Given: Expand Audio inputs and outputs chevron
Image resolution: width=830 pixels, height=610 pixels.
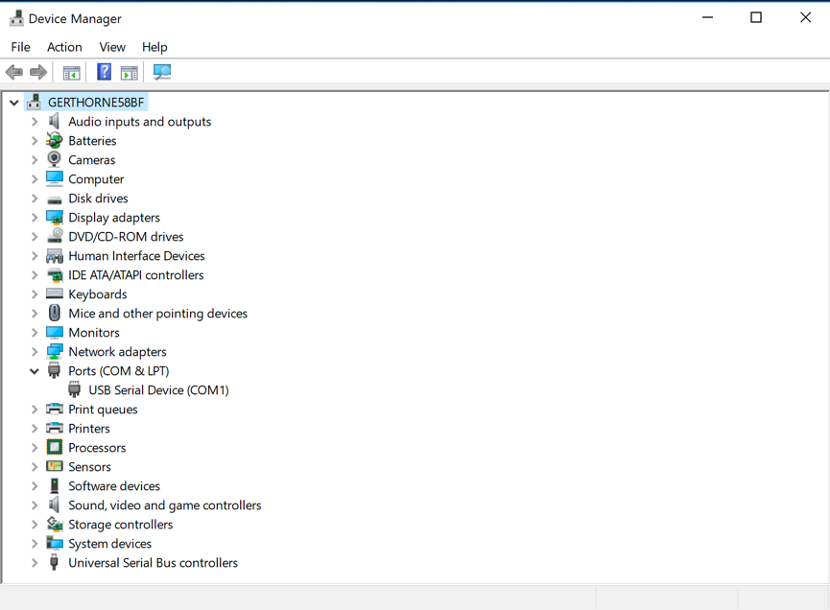Looking at the screenshot, I should click(x=34, y=122).
